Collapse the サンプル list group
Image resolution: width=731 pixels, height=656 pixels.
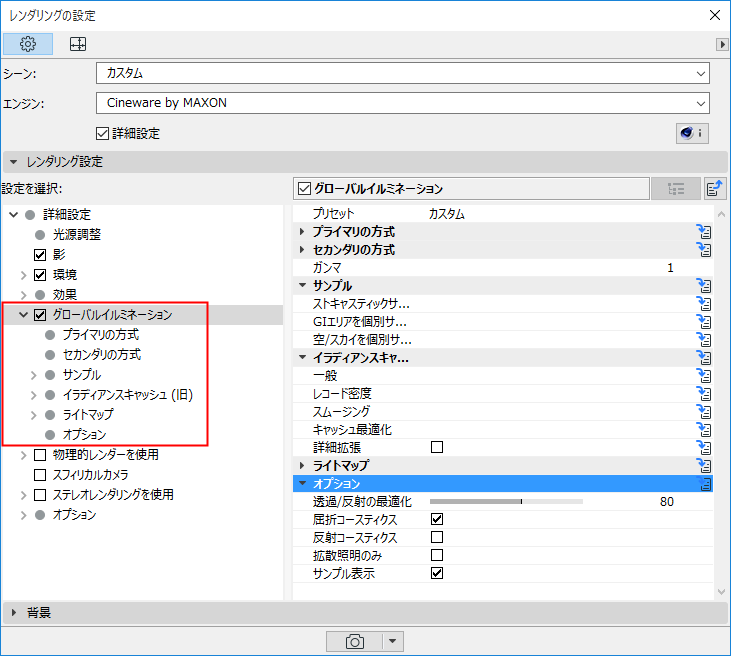pos(303,285)
